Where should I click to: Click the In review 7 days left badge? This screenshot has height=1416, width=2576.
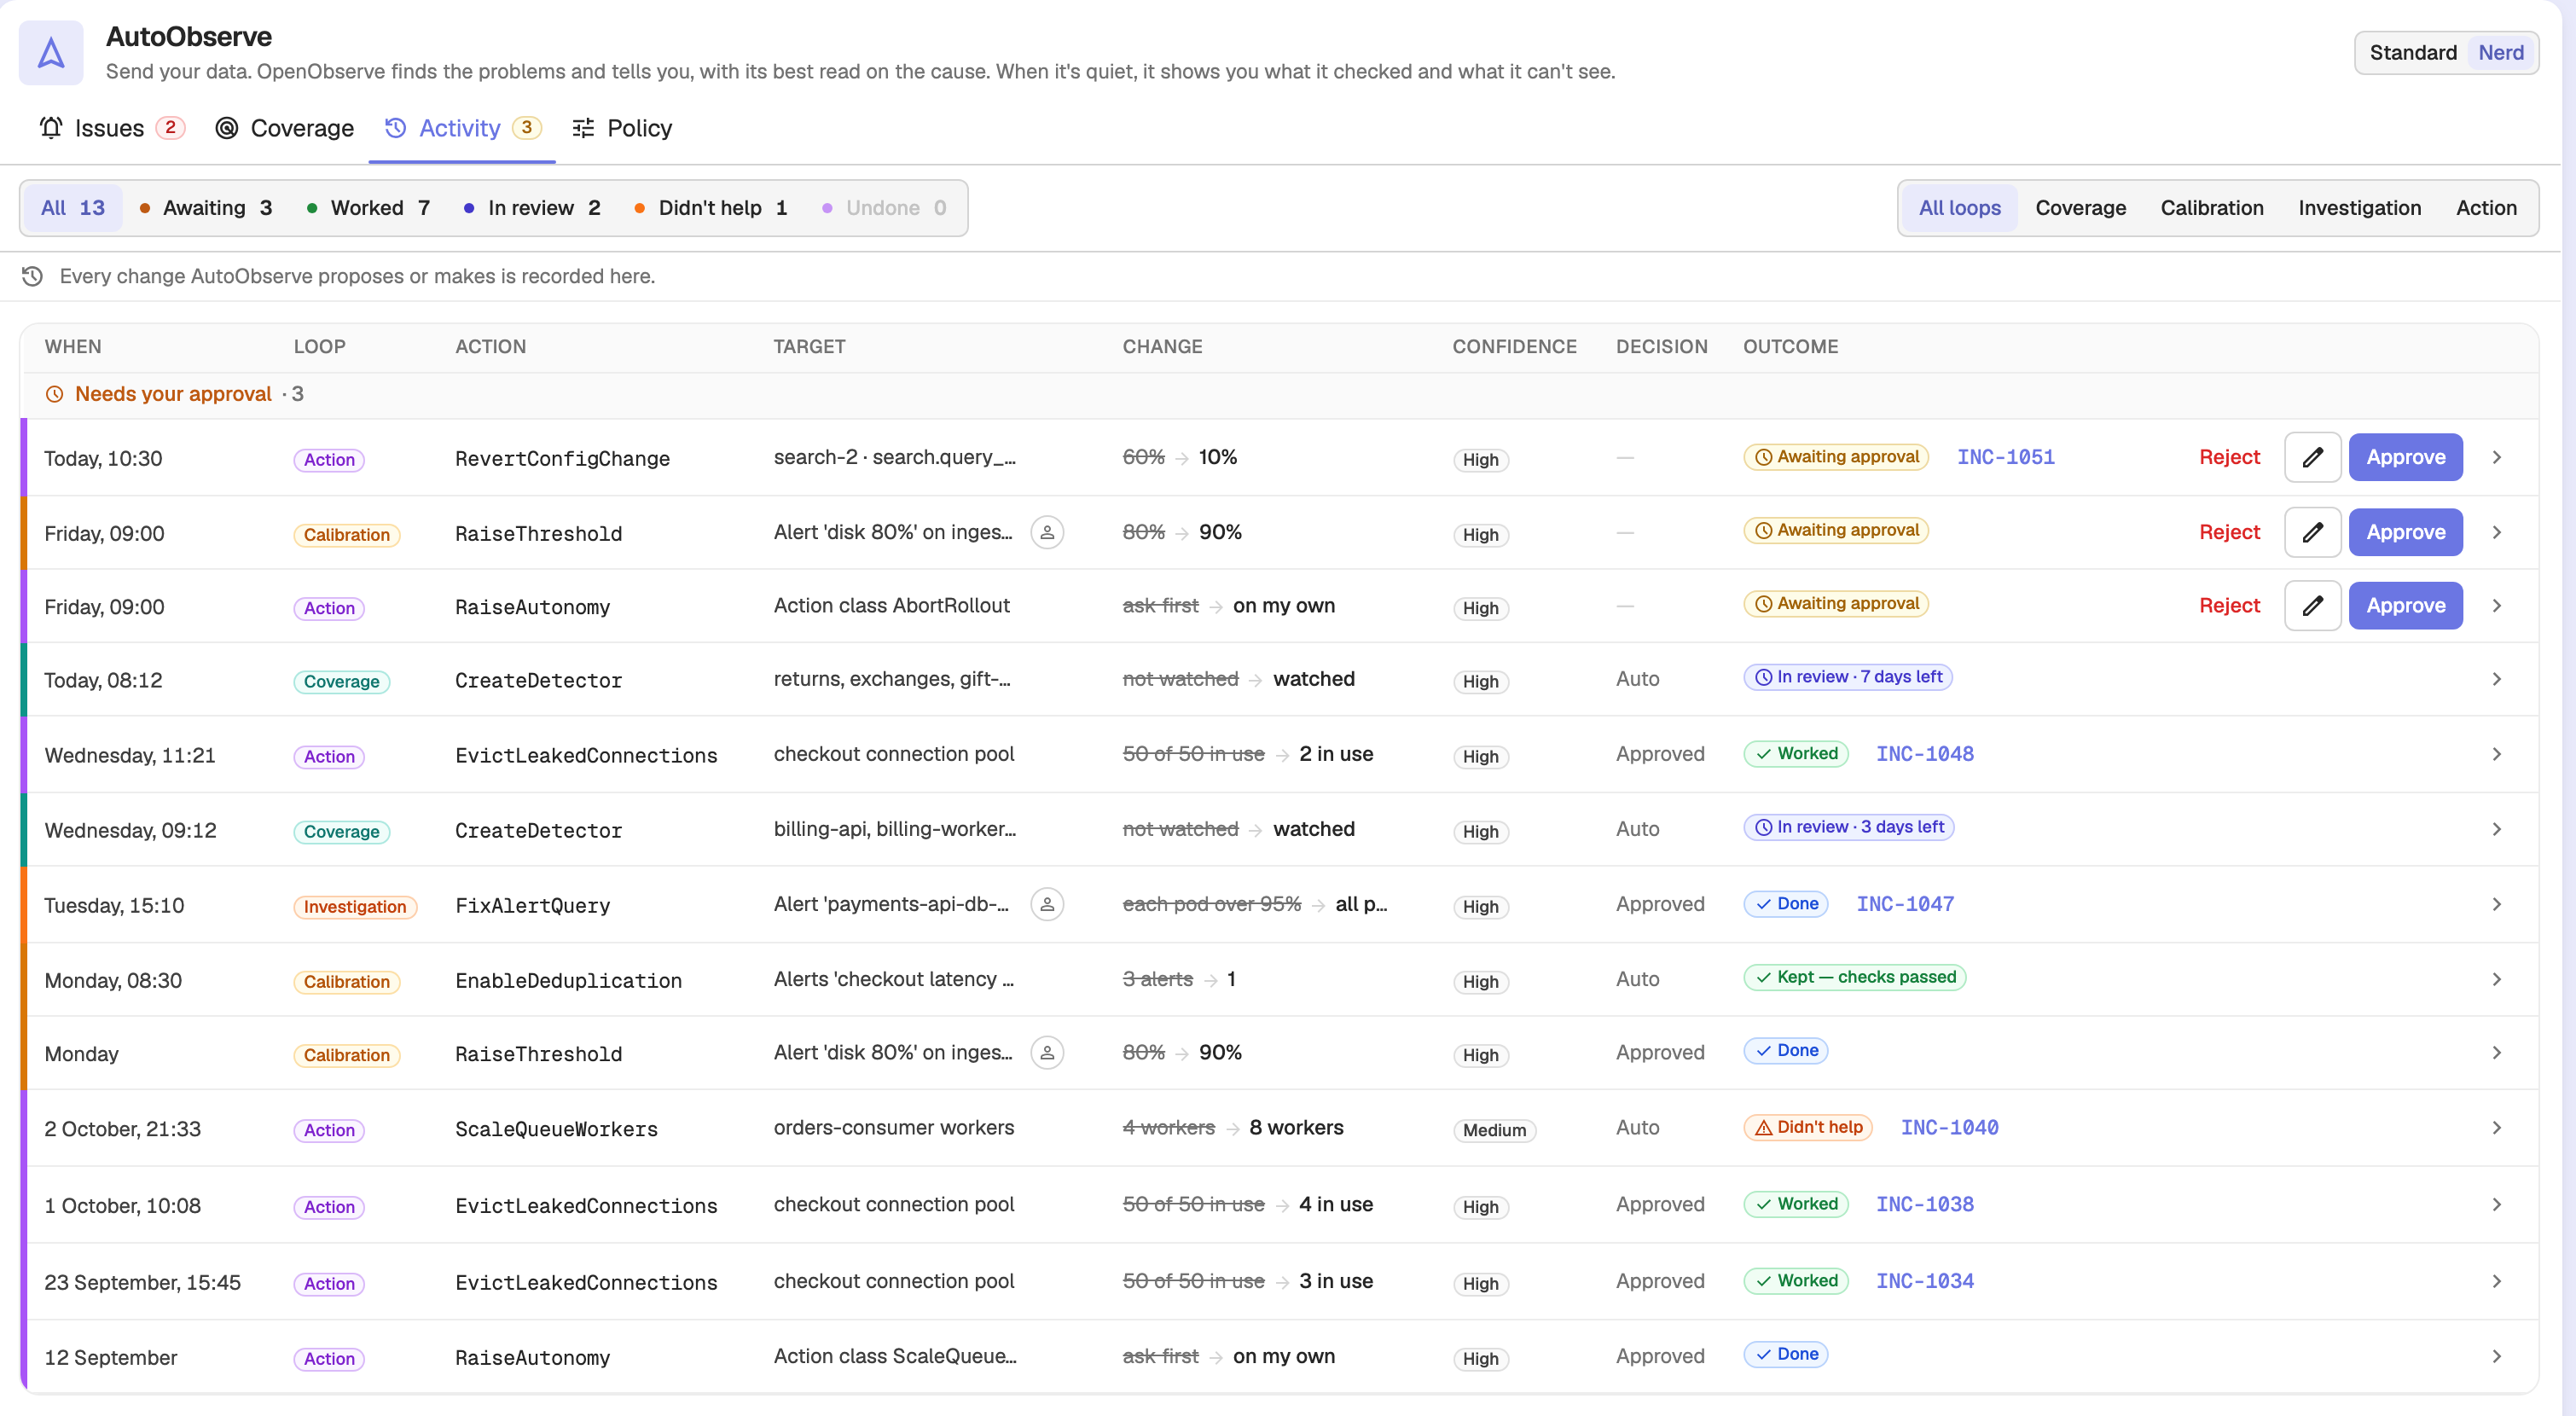pyautogui.click(x=1848, y=677)
